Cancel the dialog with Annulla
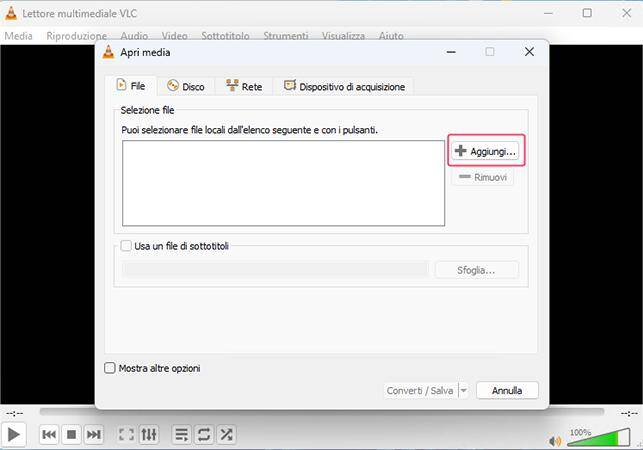643x450 pixels. pyautogui.click(x=507, y=391)
